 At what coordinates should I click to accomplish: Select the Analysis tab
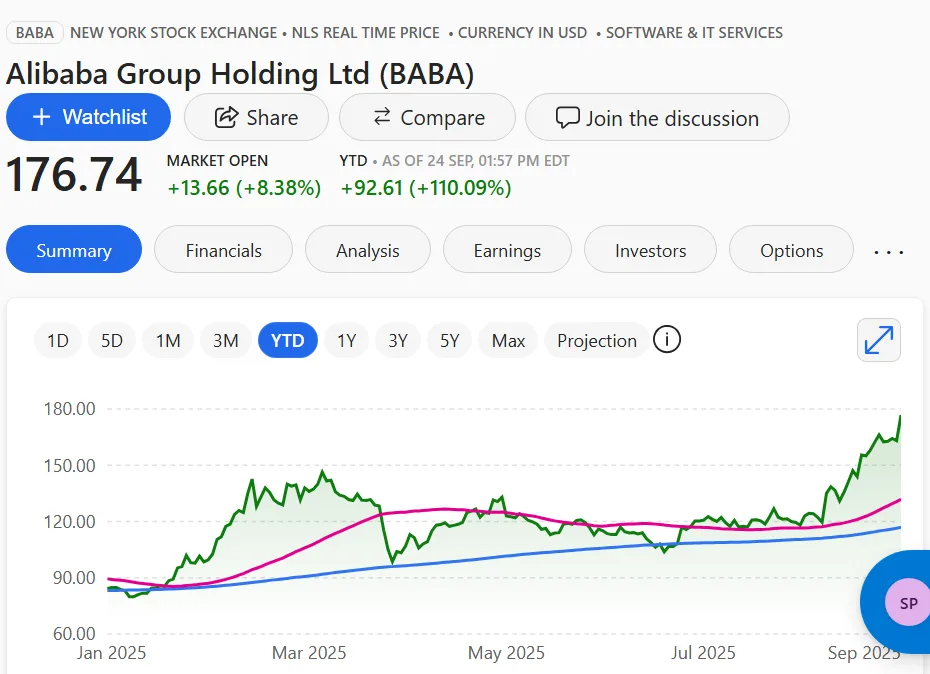(367, 249)
